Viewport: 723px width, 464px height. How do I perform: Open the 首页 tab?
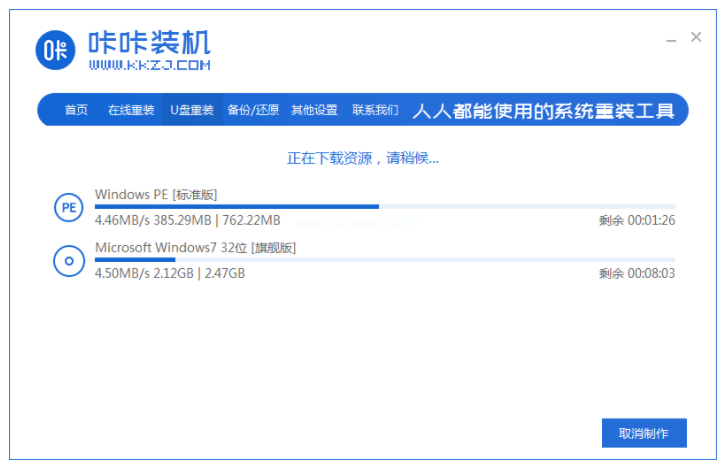76,110
